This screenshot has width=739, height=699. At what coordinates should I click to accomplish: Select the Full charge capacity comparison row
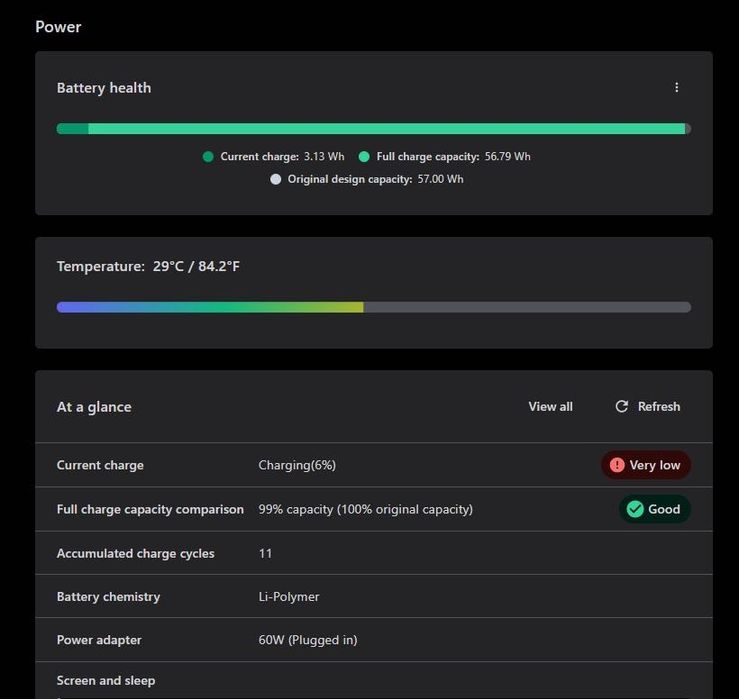click(150, 509)
